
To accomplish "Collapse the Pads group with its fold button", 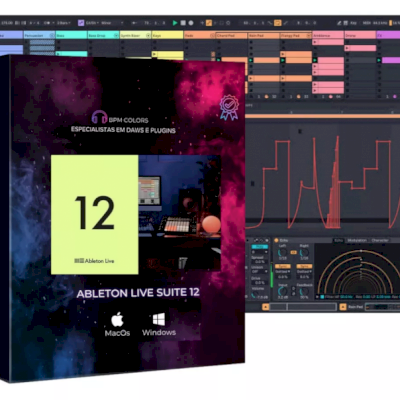I will 212,35.
